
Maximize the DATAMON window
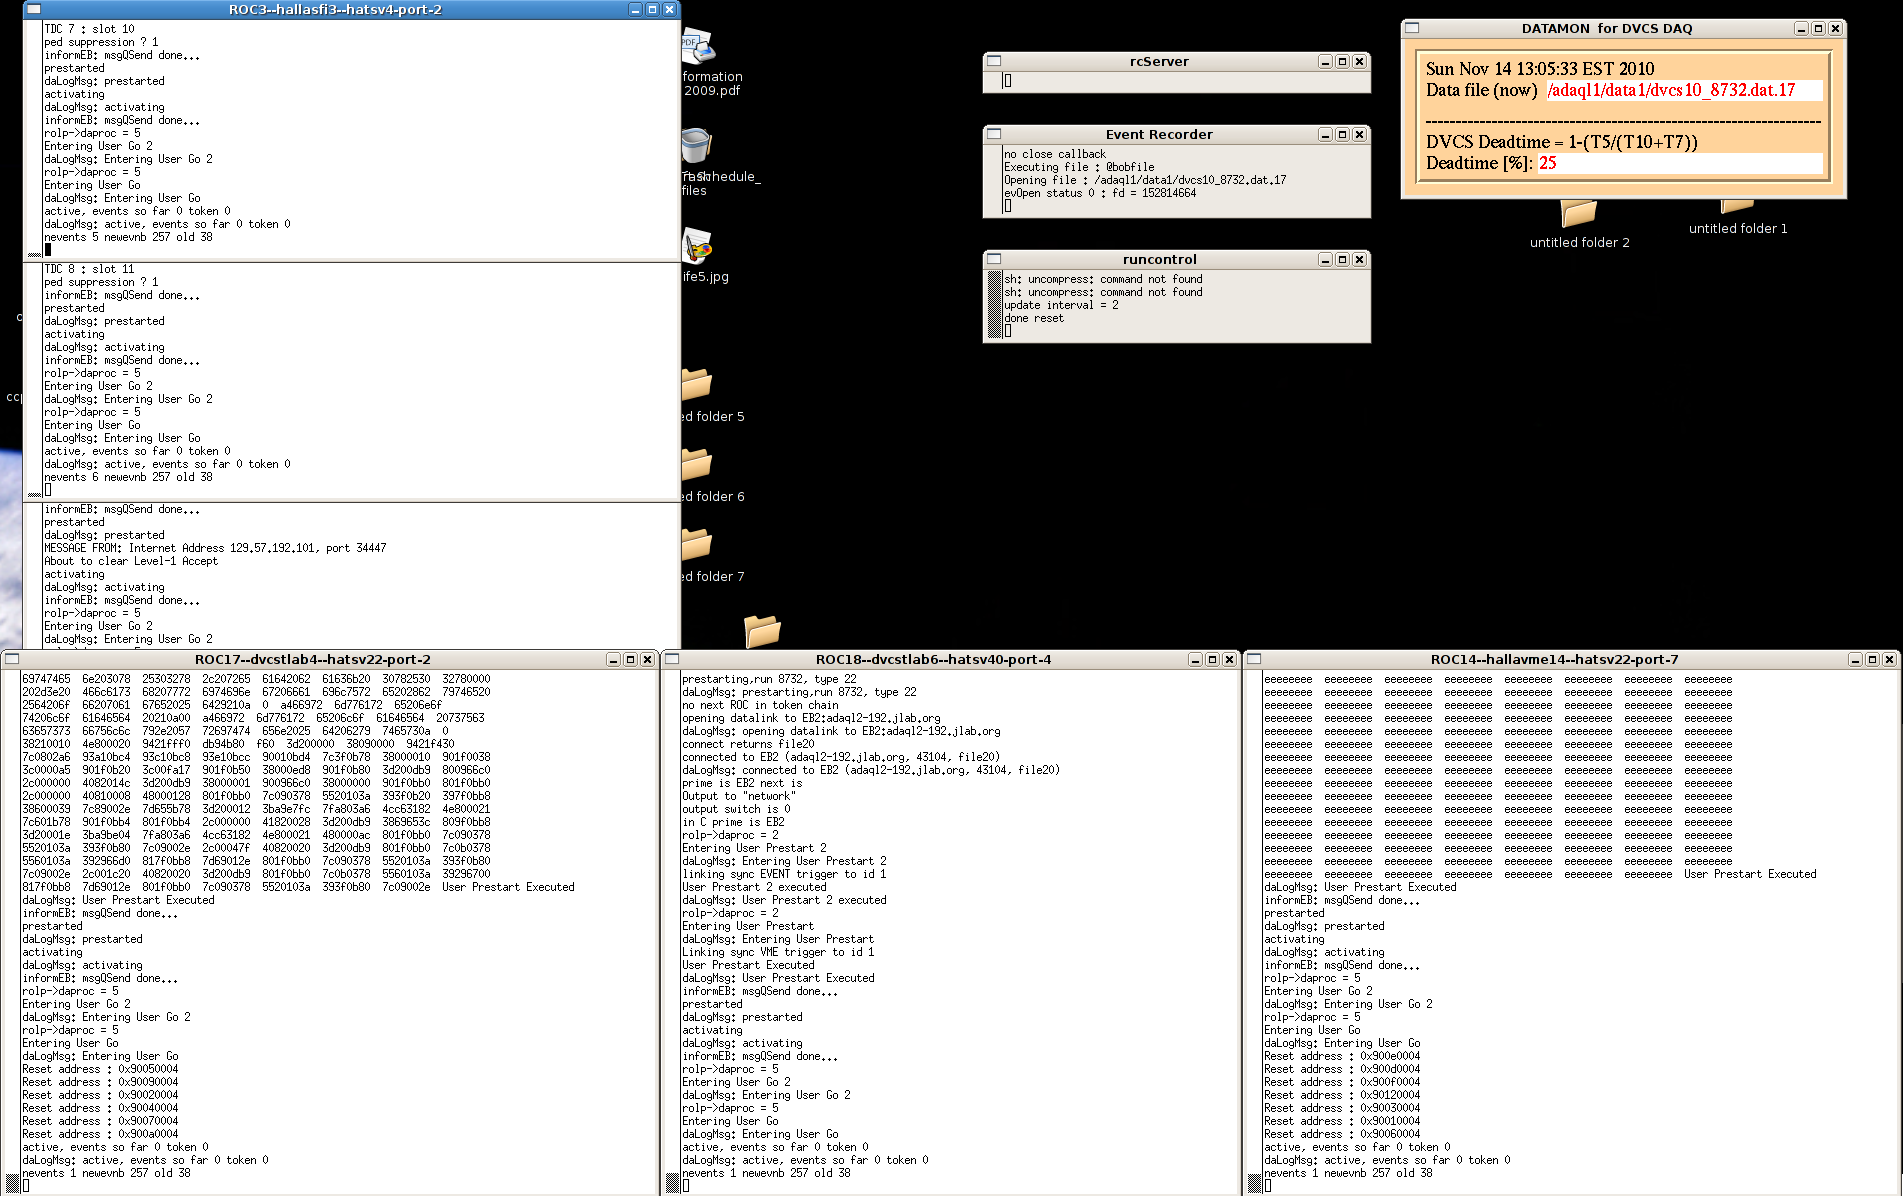pos(1818,29)
